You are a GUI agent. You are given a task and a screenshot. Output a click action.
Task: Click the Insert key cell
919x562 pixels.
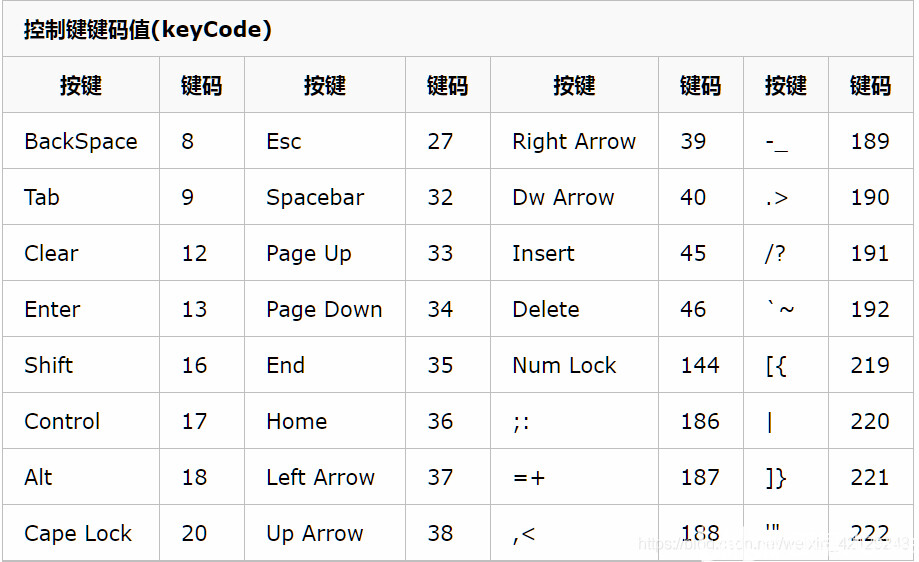pyautogui.click(x=574, y=253)
